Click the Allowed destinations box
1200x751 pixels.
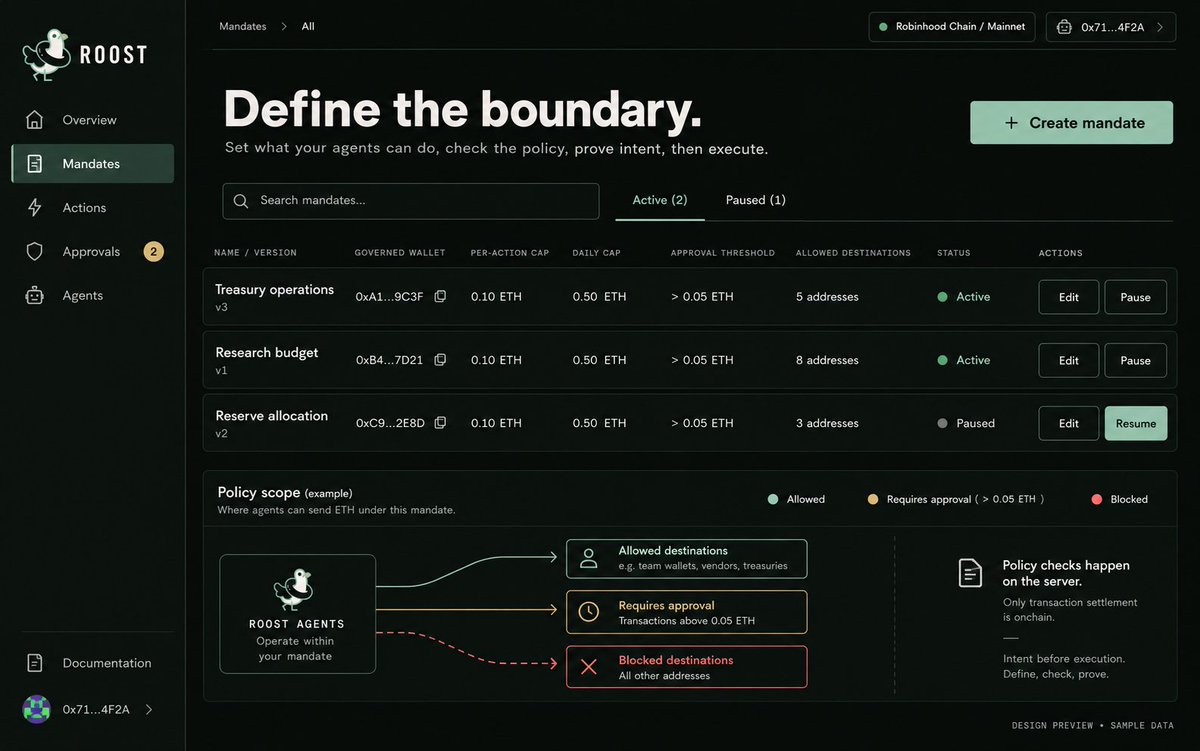[687, 559]
